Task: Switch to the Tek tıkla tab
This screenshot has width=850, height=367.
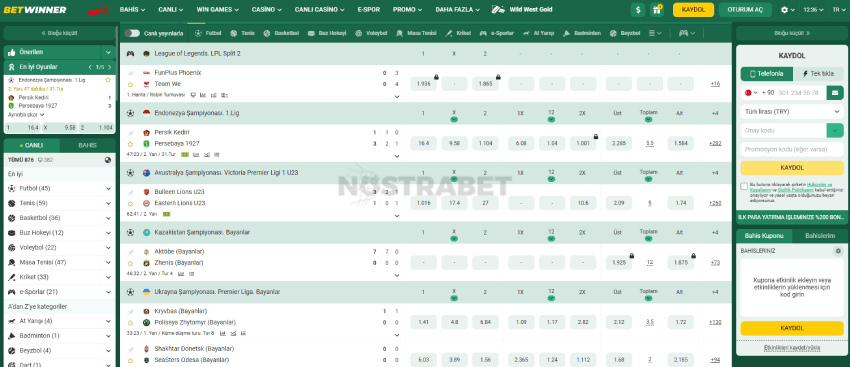Action: point(818,74)
